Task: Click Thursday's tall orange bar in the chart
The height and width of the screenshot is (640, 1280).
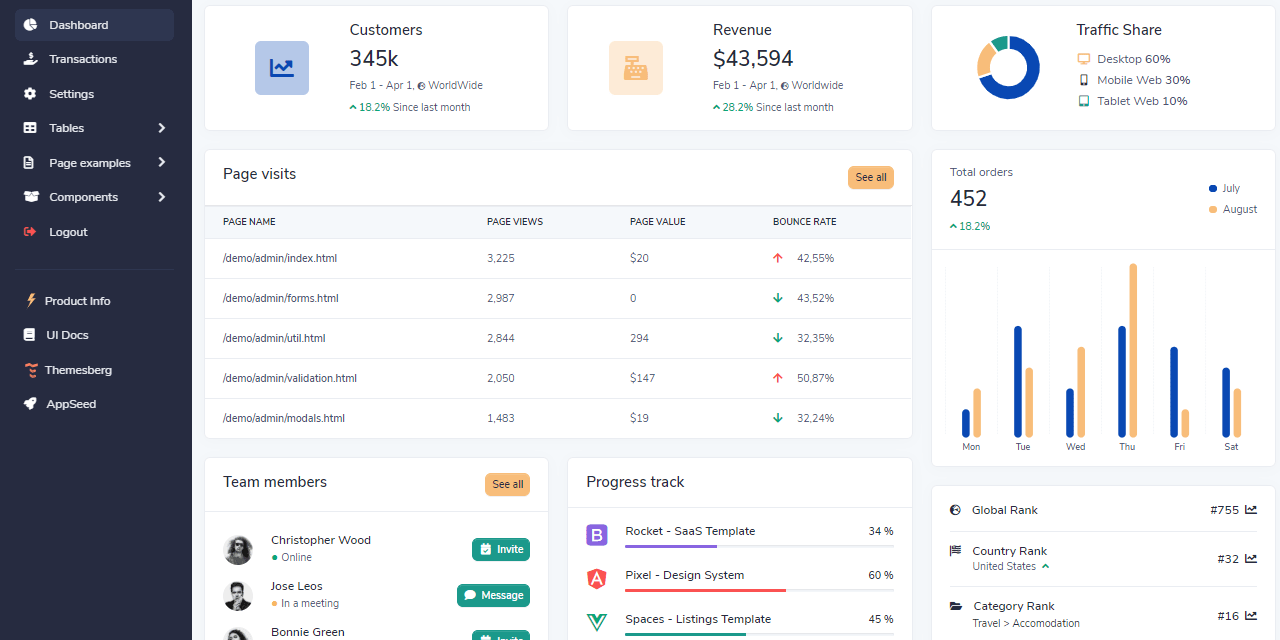Action: [x=1133, y=345]
